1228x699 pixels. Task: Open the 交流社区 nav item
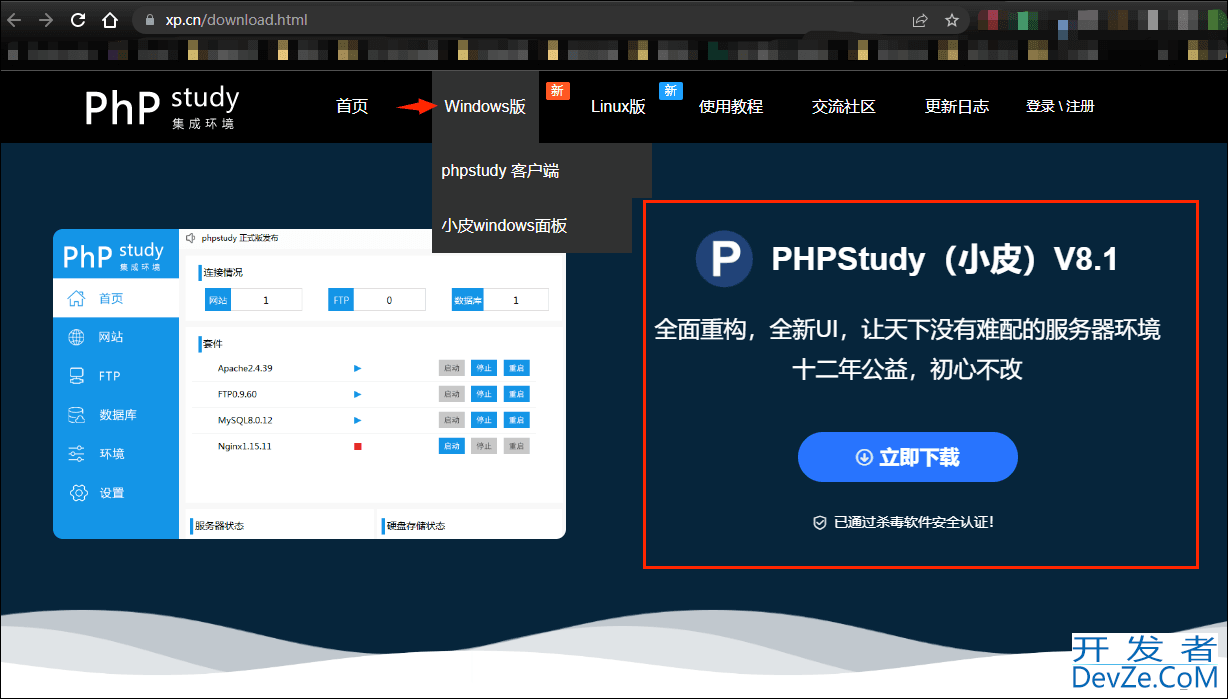coord(844,107)
